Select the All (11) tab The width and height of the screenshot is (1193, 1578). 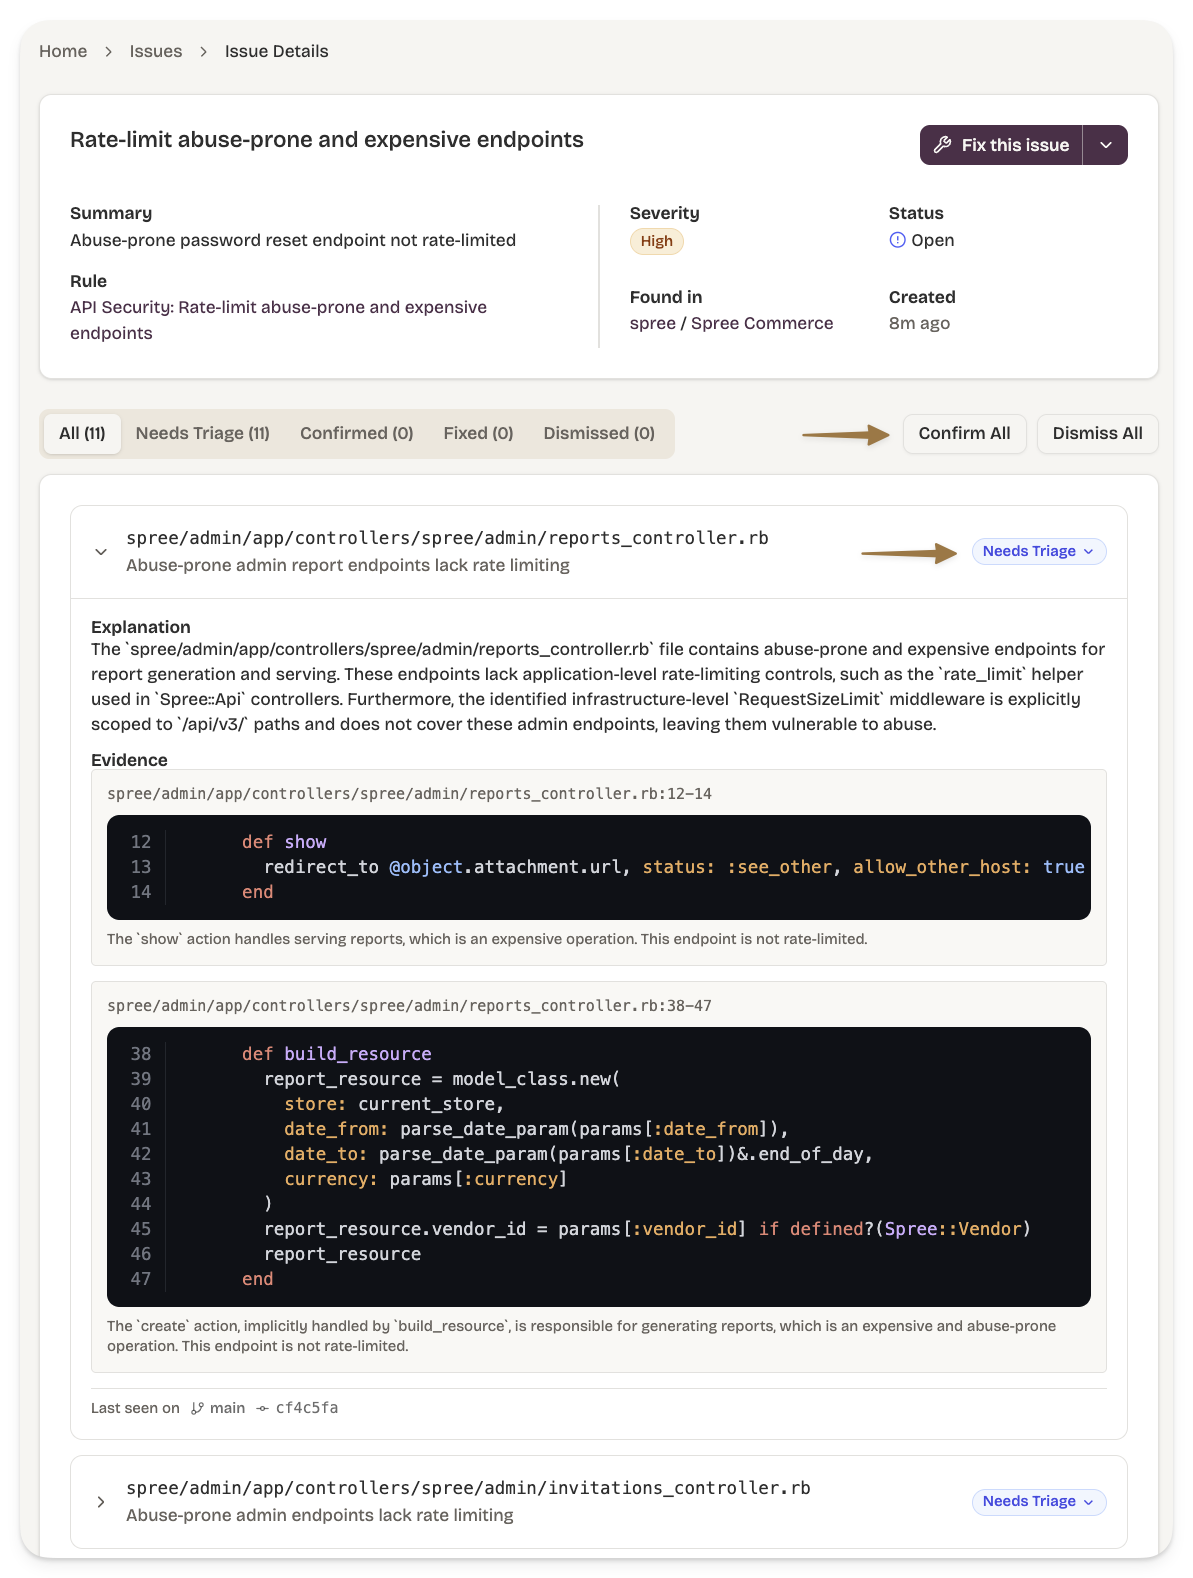(82, 433)
